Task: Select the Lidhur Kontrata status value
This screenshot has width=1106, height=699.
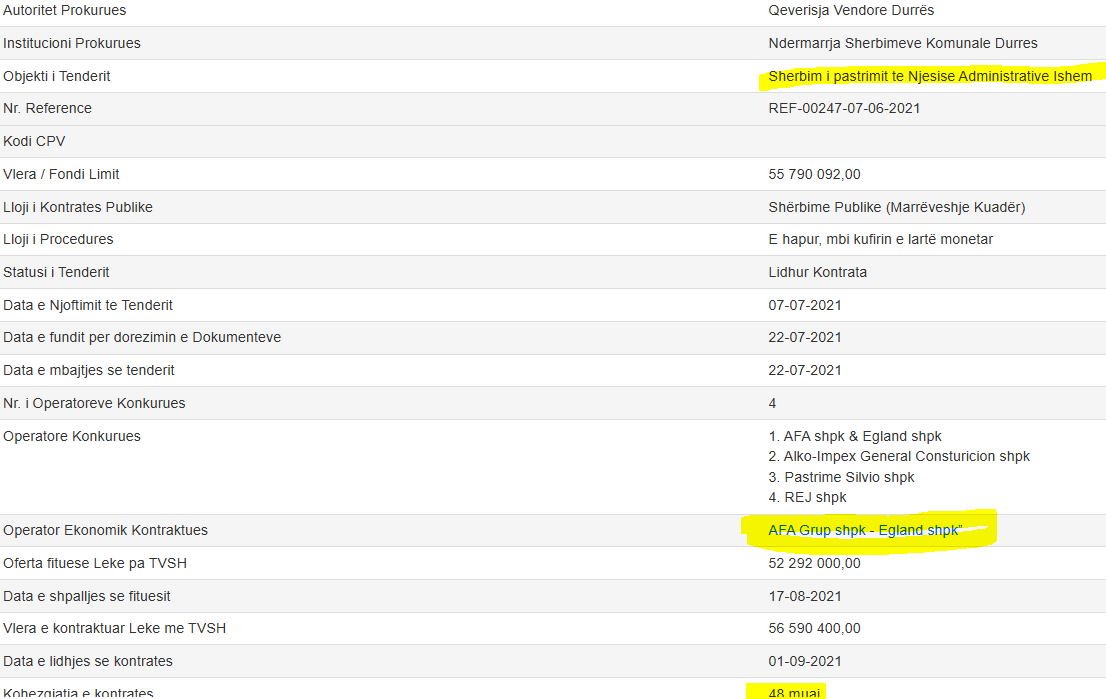Action: 817,272
